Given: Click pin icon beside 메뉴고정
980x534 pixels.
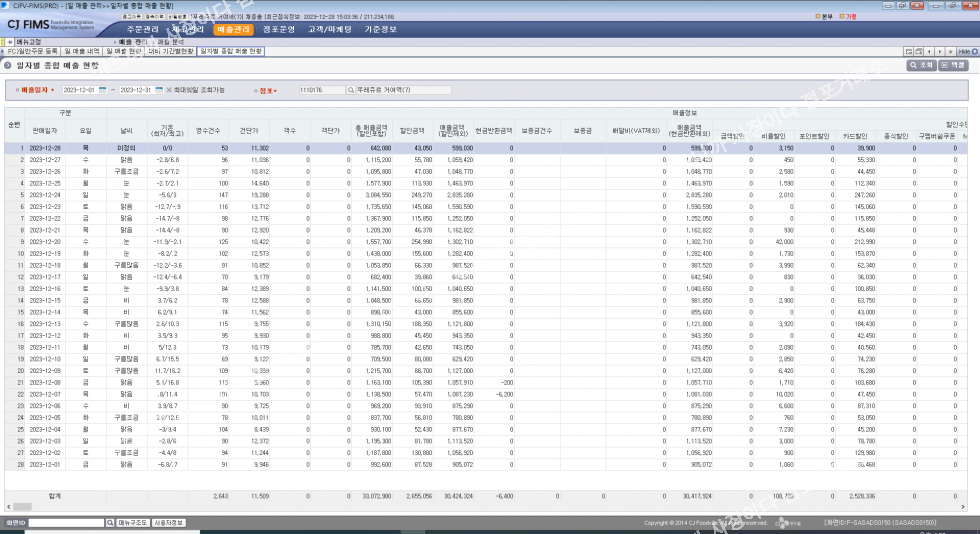Looking at the screenshot, I should point(9,42).
